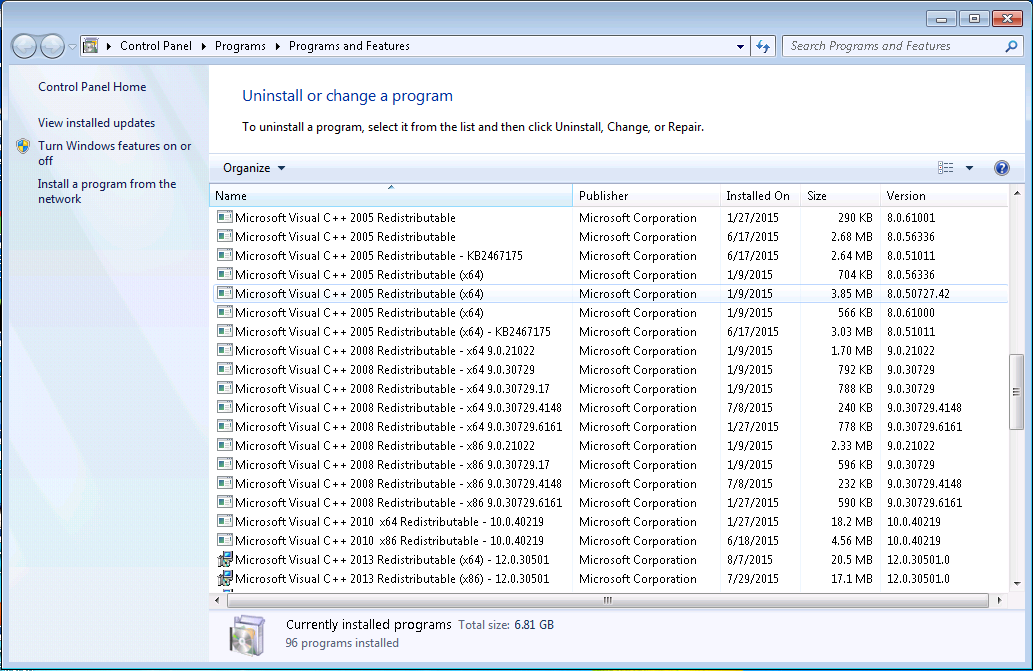Open Control Panel Home
This screenshot has width=1033, height=671.
coord(92,87)
